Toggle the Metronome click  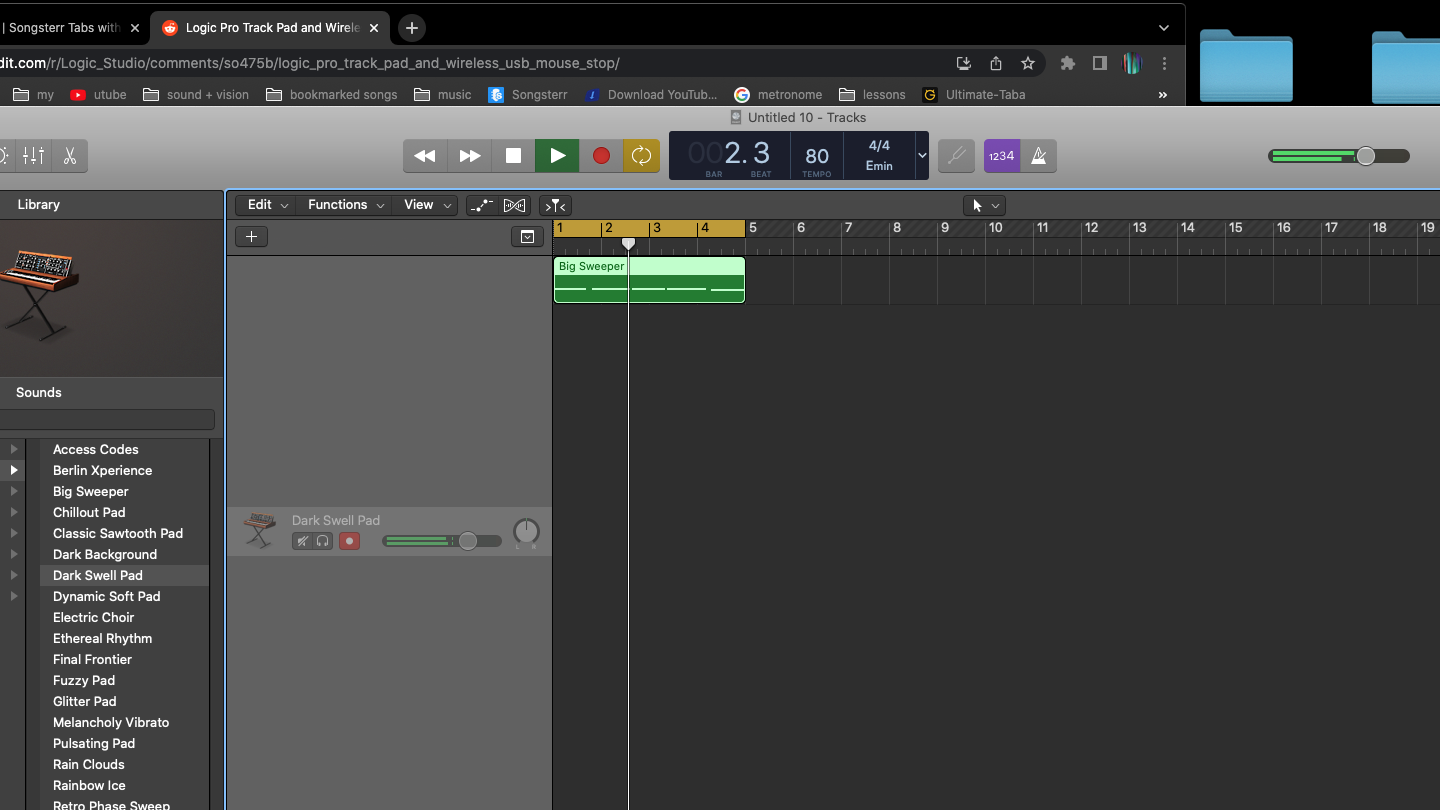click(x=1039, y=156)
